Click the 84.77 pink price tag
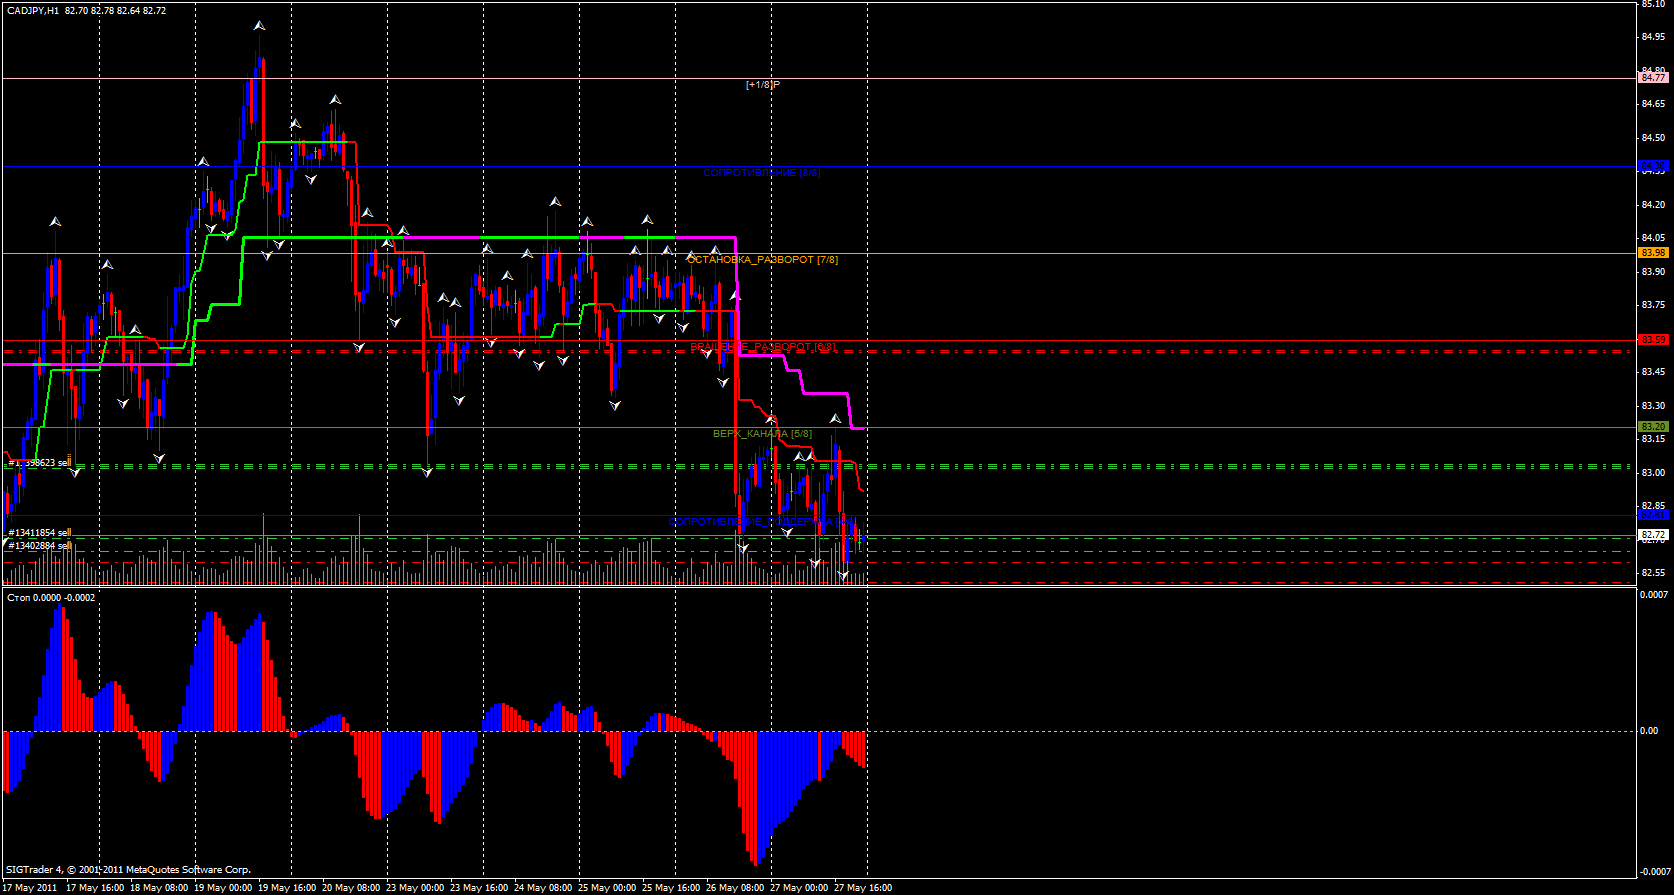1674x895 pixels. [1654, 77]
